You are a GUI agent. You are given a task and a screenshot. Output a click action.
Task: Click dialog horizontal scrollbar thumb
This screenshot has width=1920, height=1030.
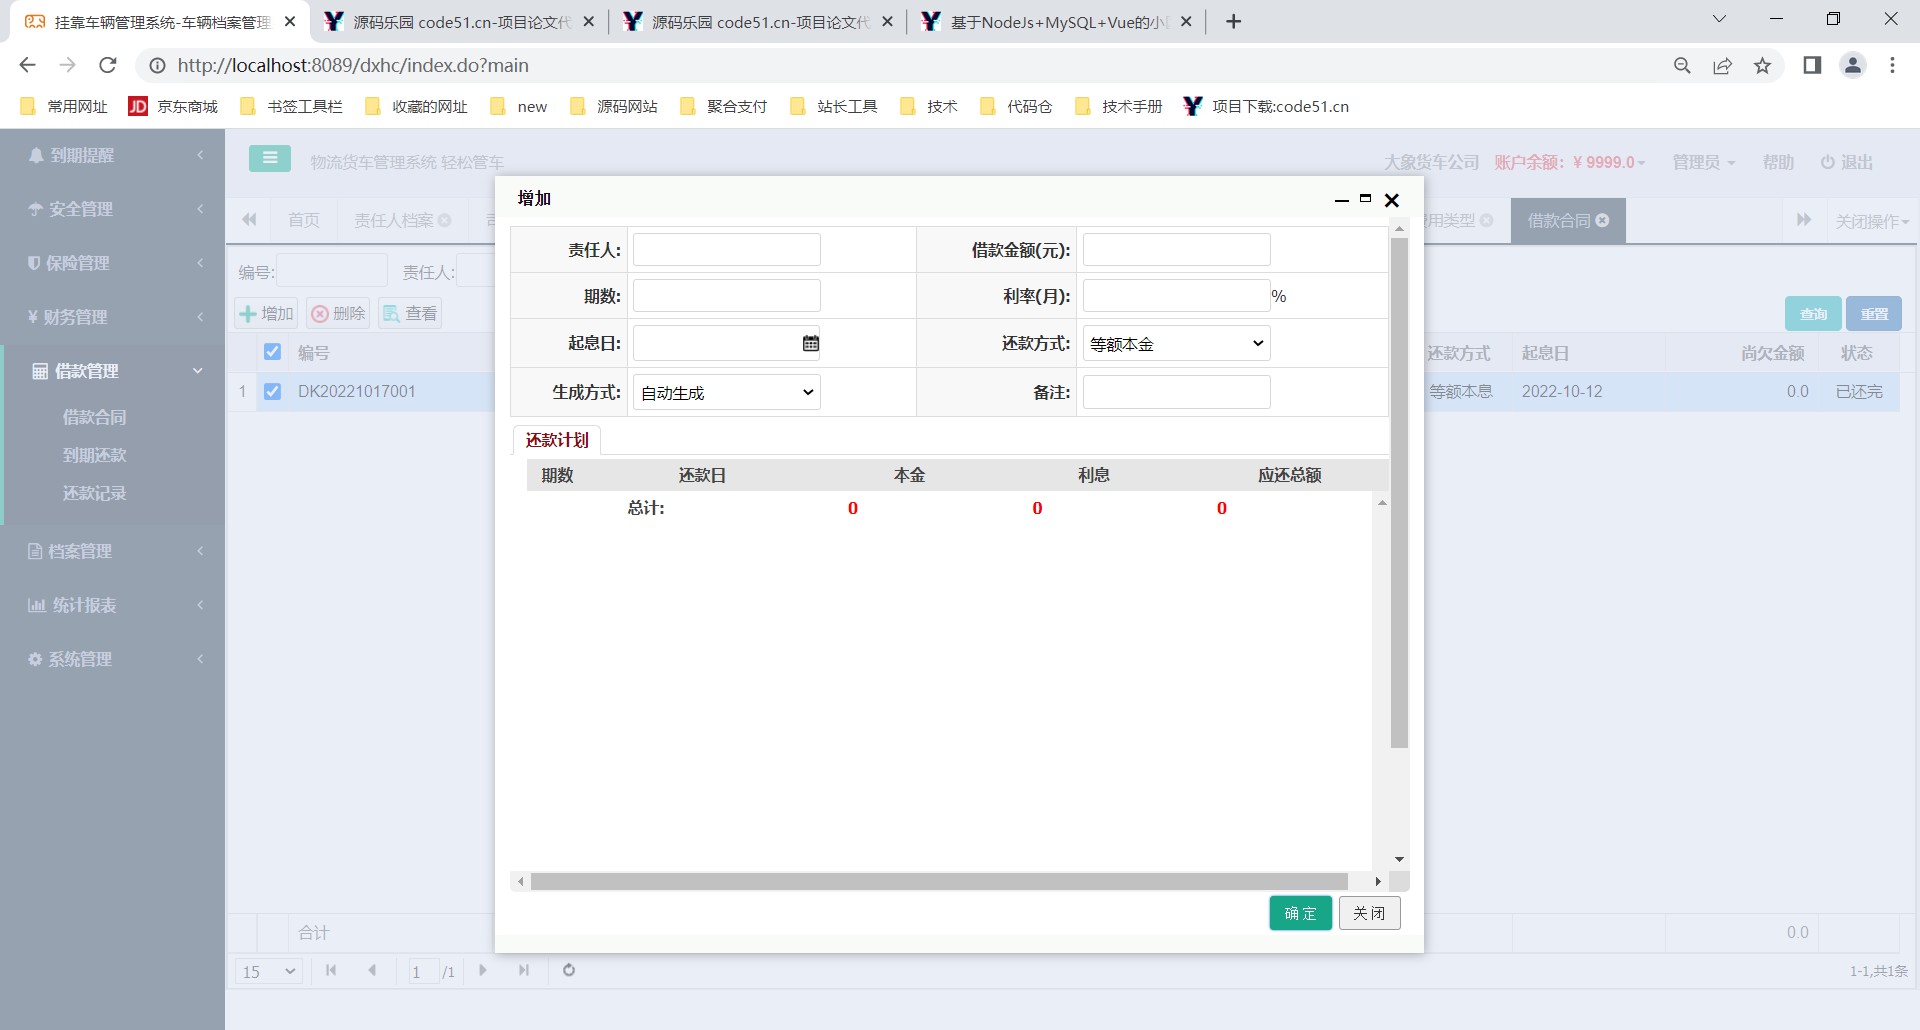(x=939, y=881)
